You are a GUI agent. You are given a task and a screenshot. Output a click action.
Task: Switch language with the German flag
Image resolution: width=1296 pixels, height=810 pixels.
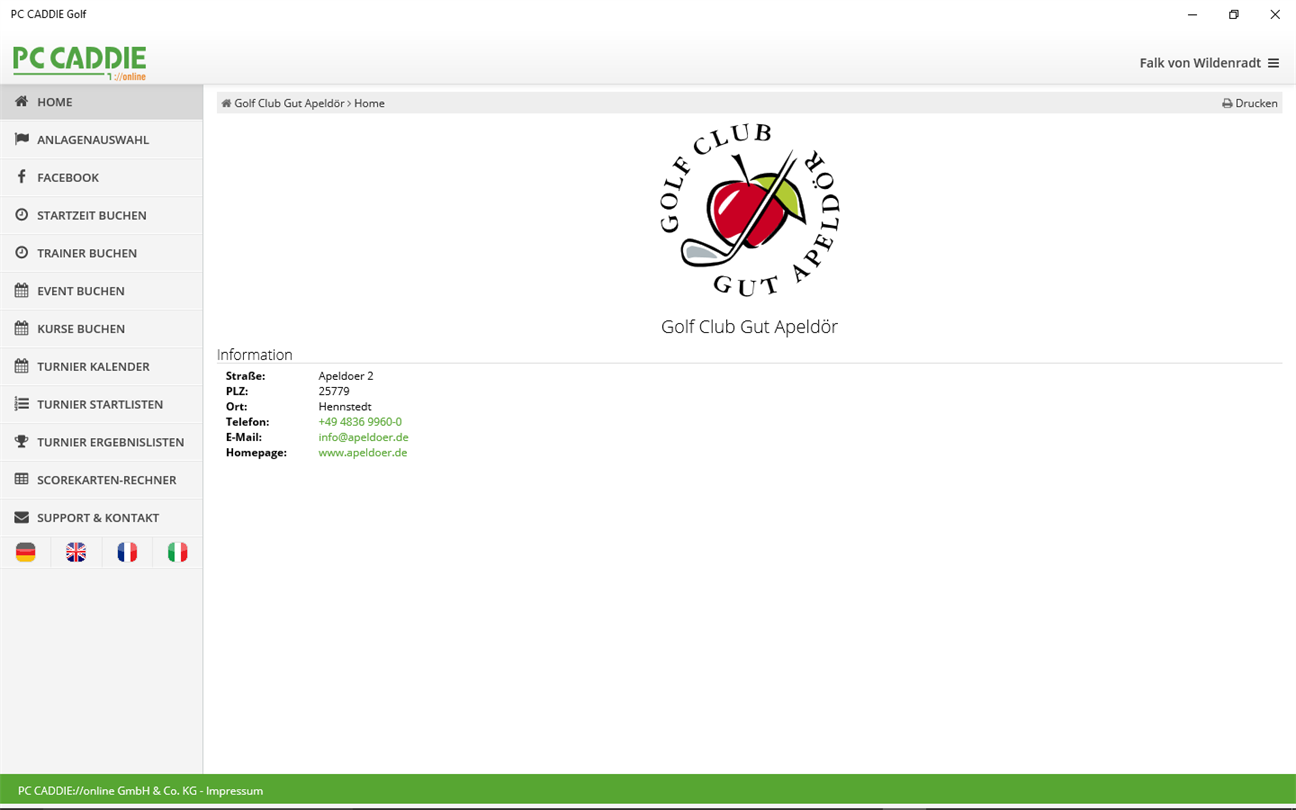25,552
